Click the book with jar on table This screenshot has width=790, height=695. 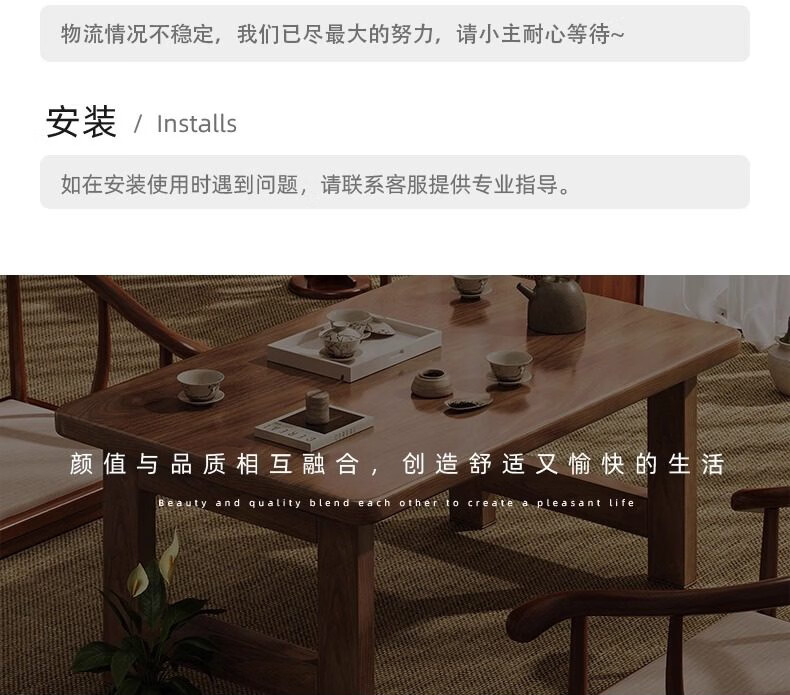314,427
